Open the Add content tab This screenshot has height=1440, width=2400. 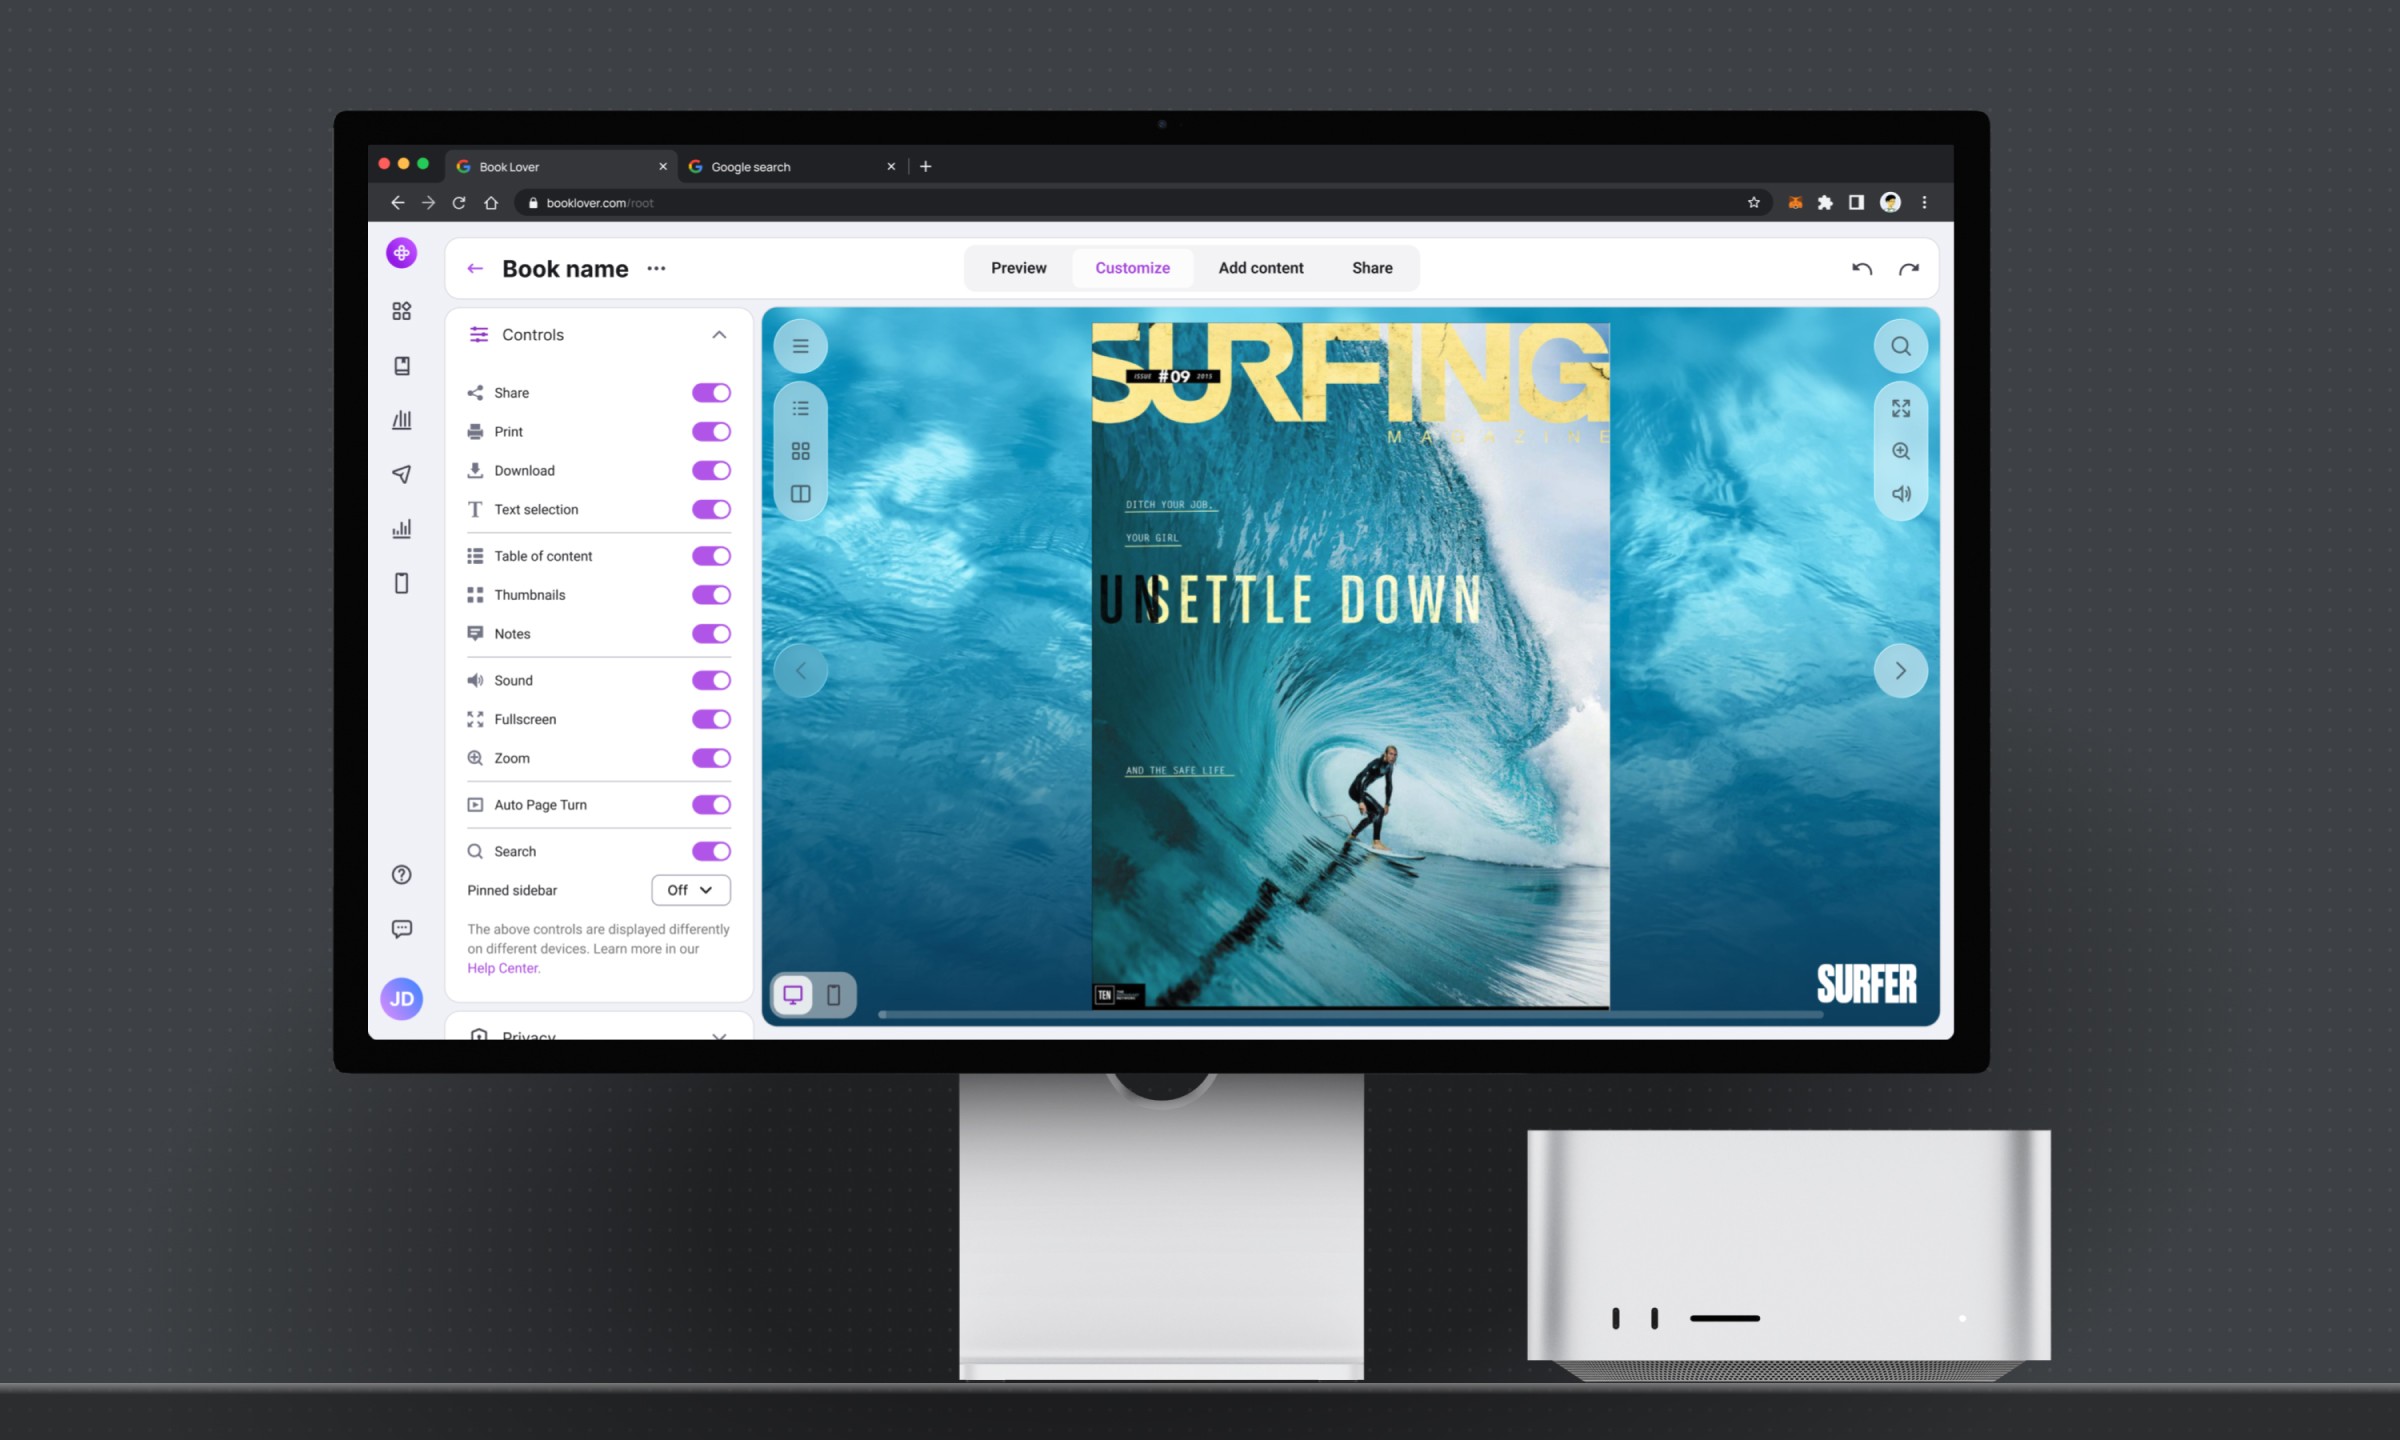tap(1260, 268)
